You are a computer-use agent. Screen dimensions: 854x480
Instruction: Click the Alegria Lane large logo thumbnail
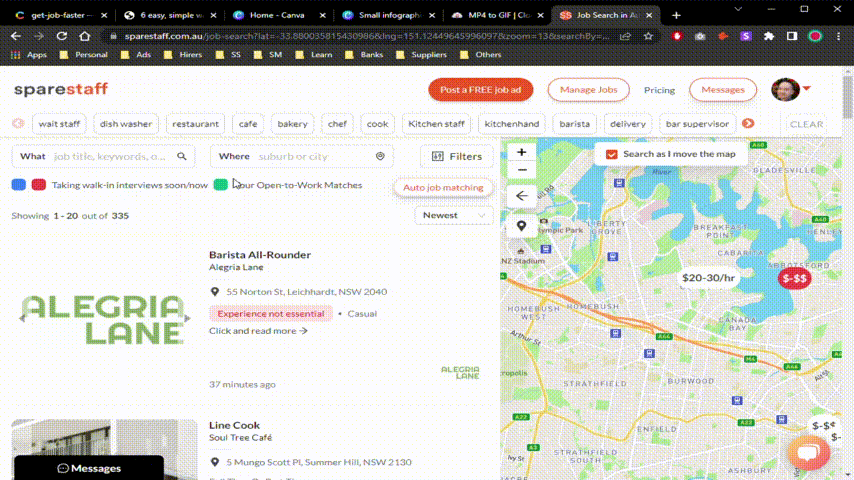click(104, 320)
